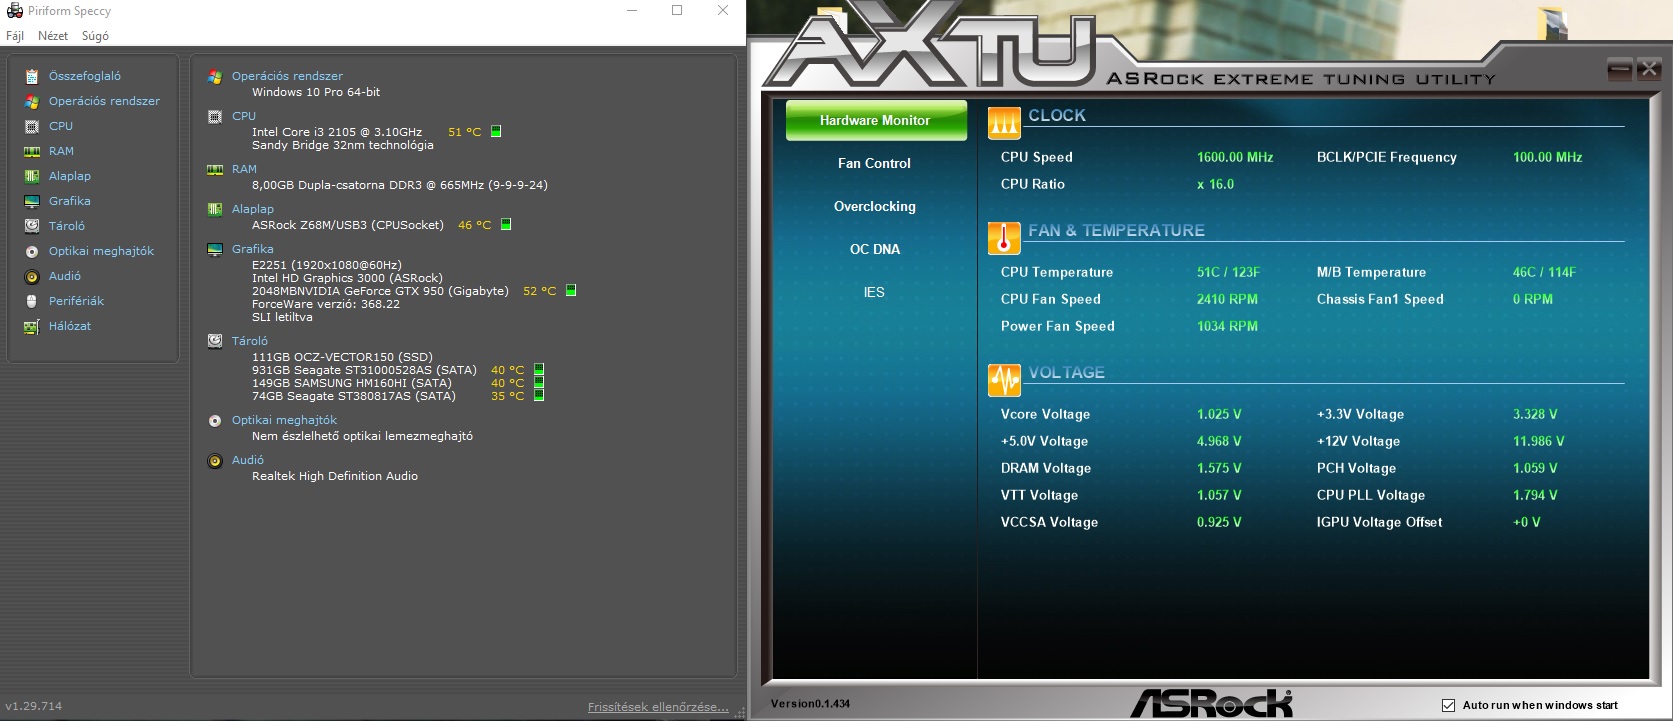The height and width of the screenshot is (721, 1673).
Task: Click the motherboard temperature indicator next to 46 °C
Action: pos(506,224)
